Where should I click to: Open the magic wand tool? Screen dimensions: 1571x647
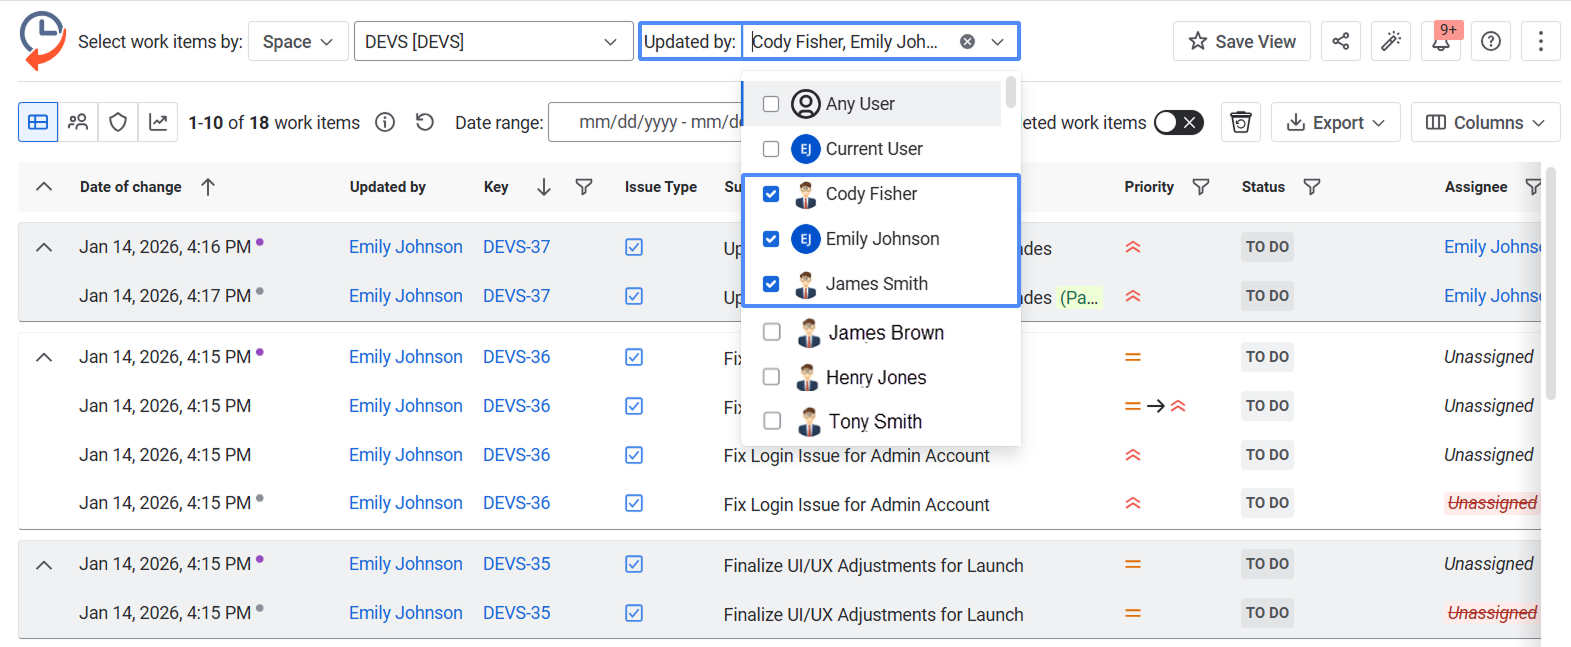(1390, 41)
